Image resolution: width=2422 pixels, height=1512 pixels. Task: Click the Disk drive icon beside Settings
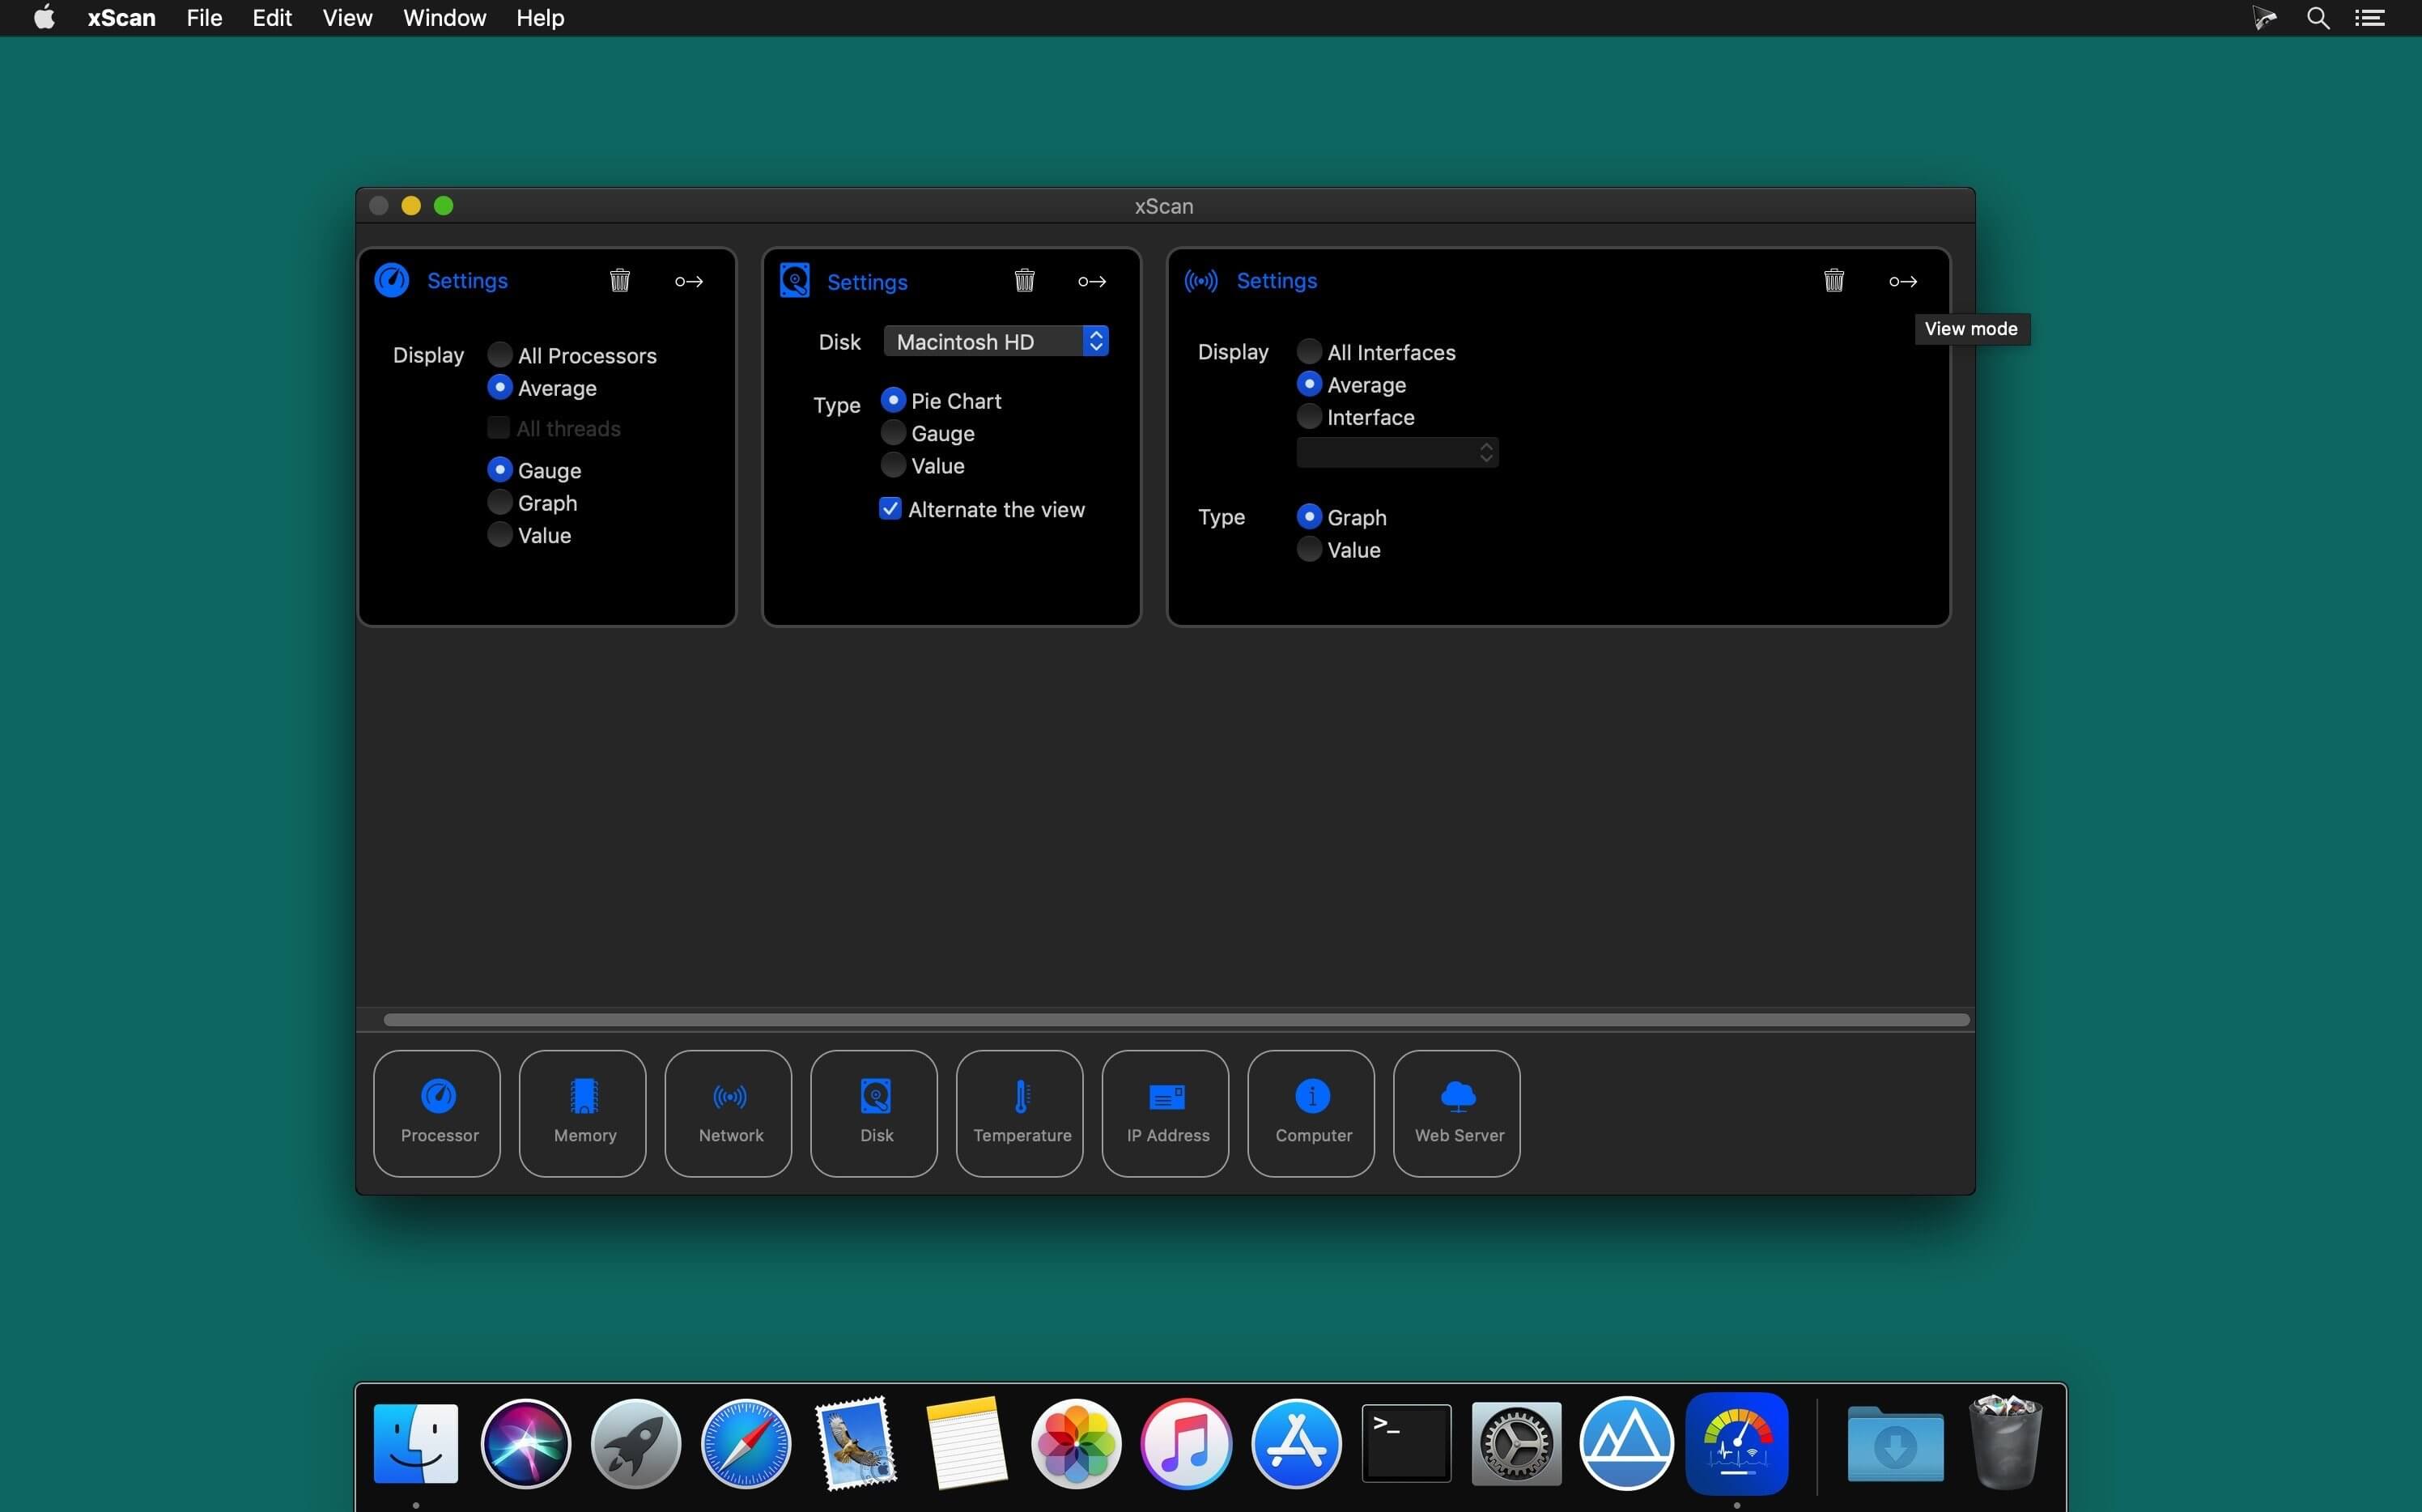tap(795, 281)
